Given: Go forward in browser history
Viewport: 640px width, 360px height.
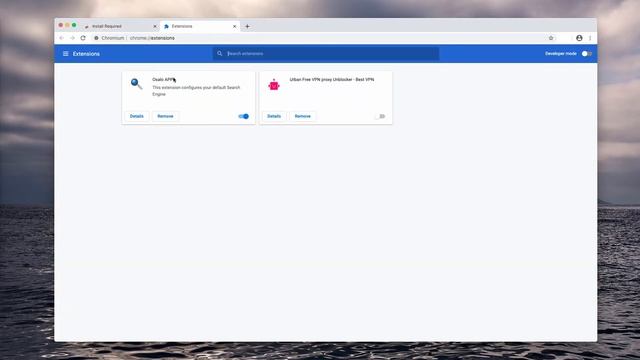Looking at the screenshot, I should point(72,38).
